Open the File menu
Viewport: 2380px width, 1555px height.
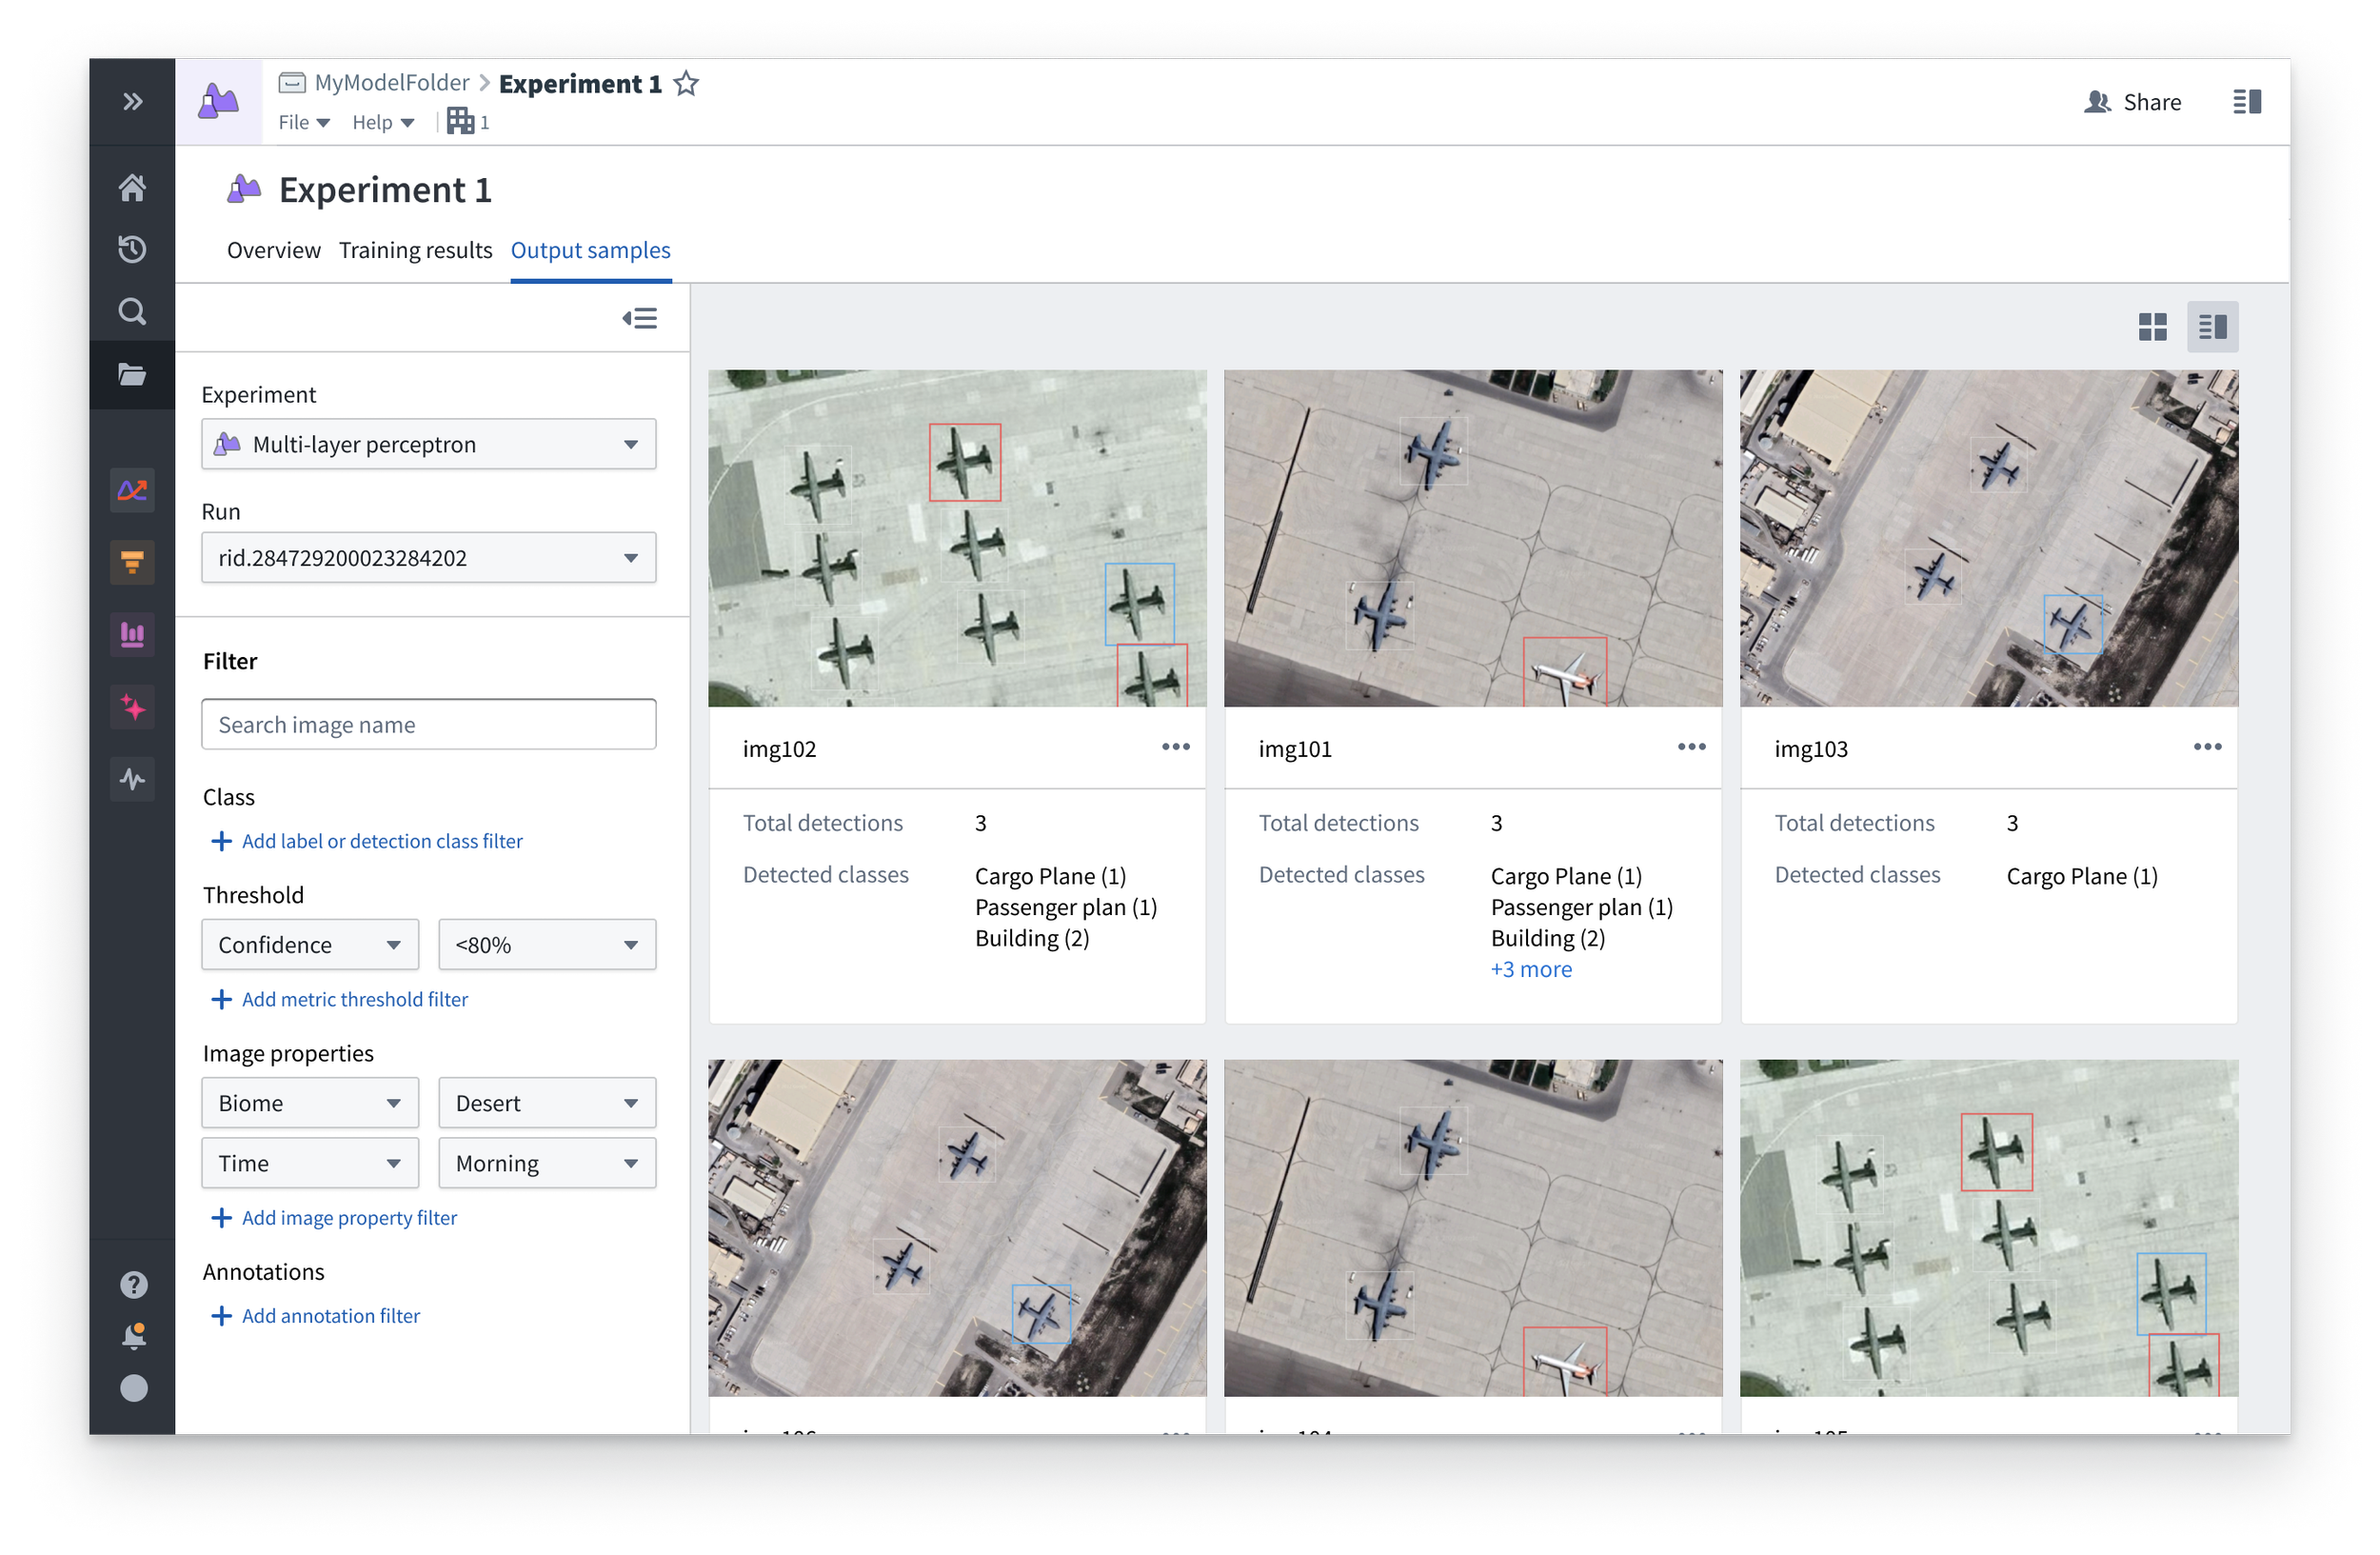coord(303,122)
